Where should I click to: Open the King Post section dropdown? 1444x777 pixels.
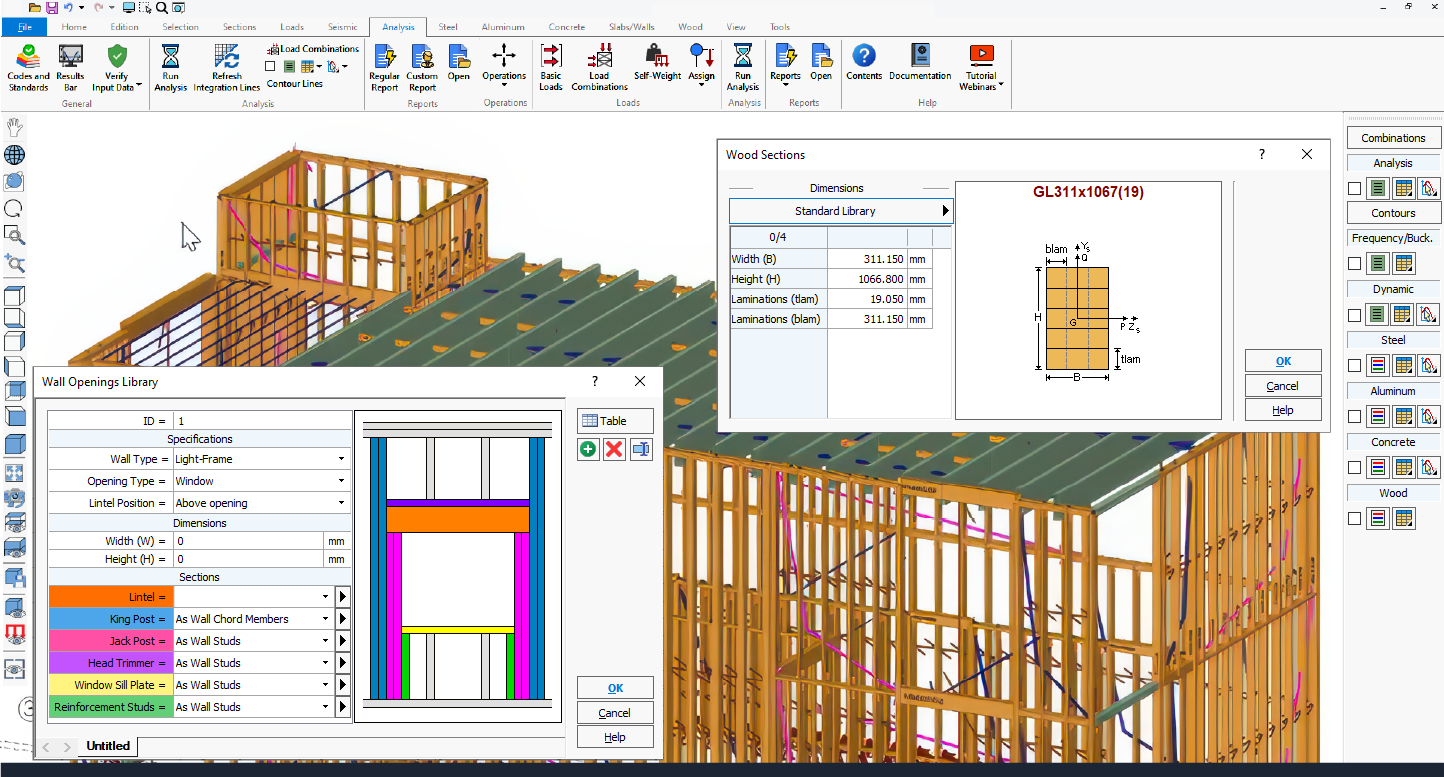click(254, 619)
